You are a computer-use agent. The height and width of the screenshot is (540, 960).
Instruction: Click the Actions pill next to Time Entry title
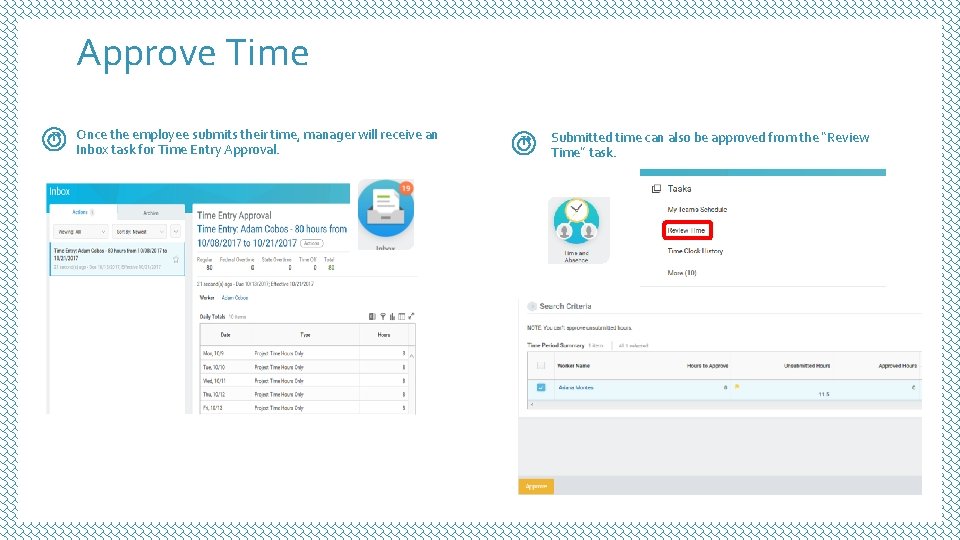coord(312,243)
